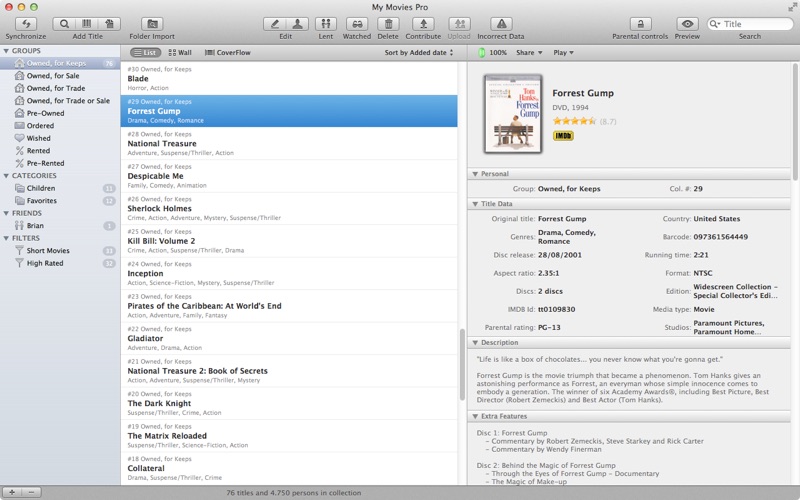The image size is (800, 500).
Task: Click the Synchronize toolbar icon
Action: (25, 23)
